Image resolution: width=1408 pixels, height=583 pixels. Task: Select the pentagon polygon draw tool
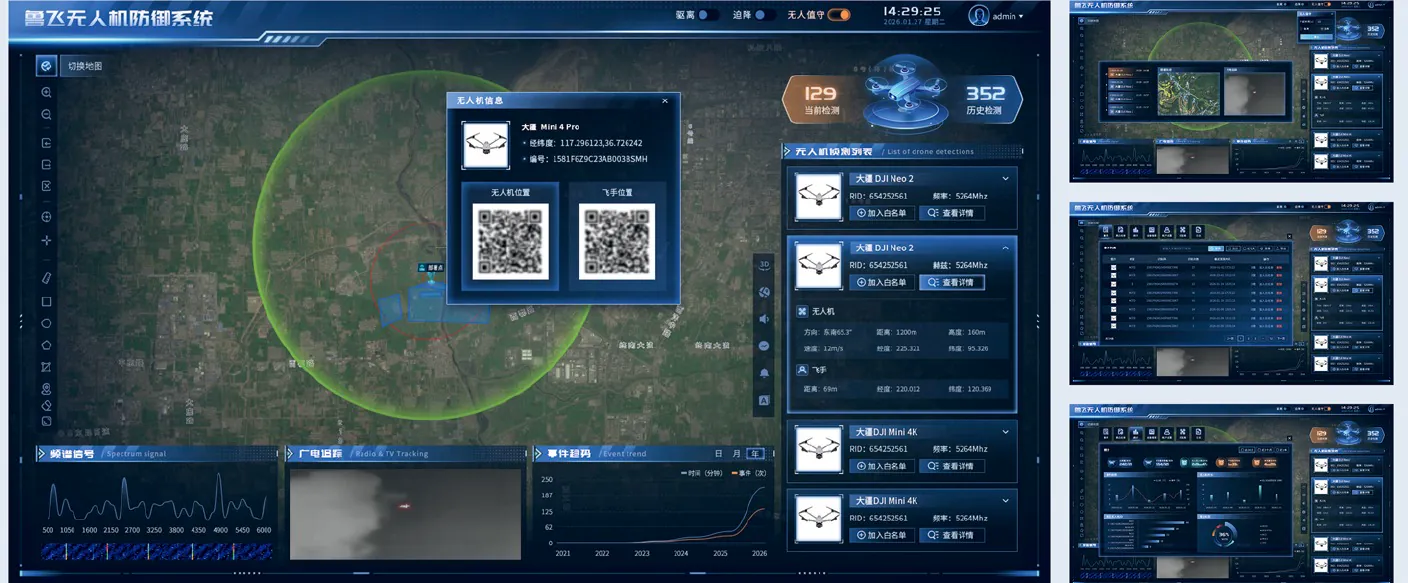point(46,345)
